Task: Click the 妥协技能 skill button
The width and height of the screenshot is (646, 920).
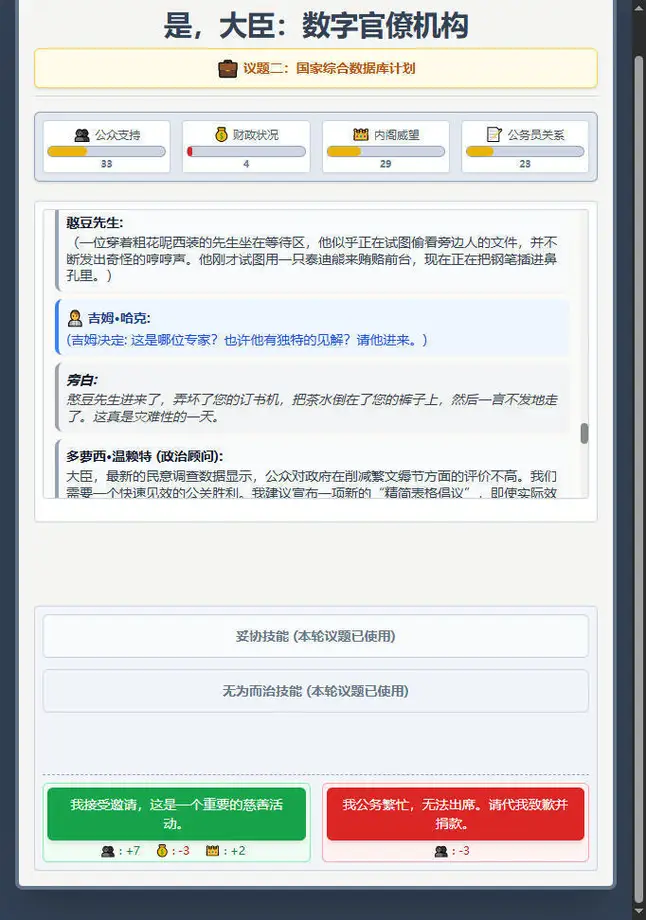Action: coord(315,636)
